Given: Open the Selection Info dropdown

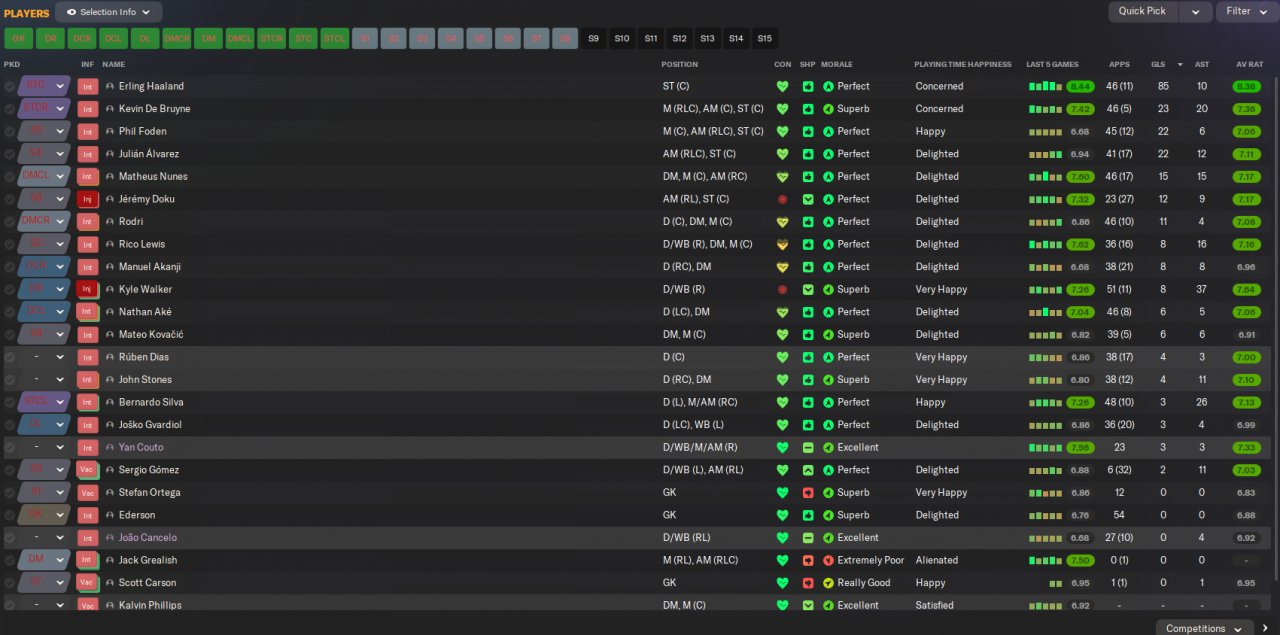Looking at the screenshot, I should coord(108,12).
